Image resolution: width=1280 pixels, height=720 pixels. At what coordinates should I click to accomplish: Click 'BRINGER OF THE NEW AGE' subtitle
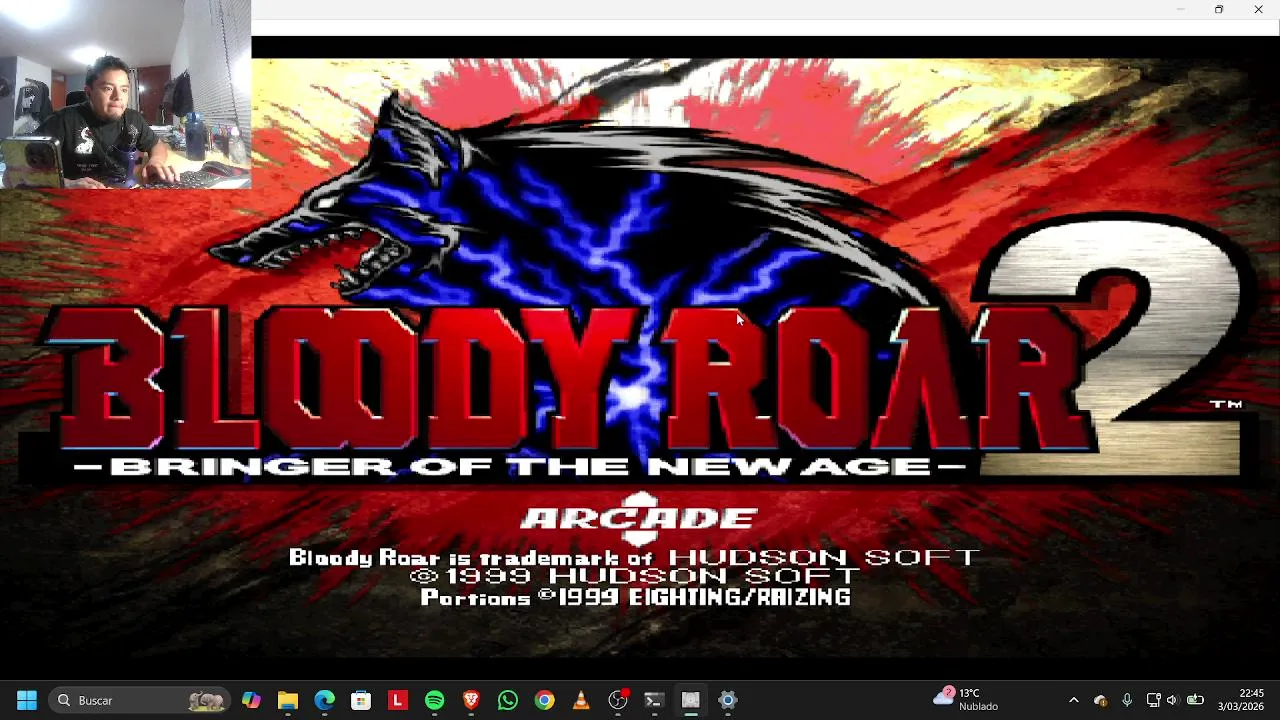coord(520,466)
